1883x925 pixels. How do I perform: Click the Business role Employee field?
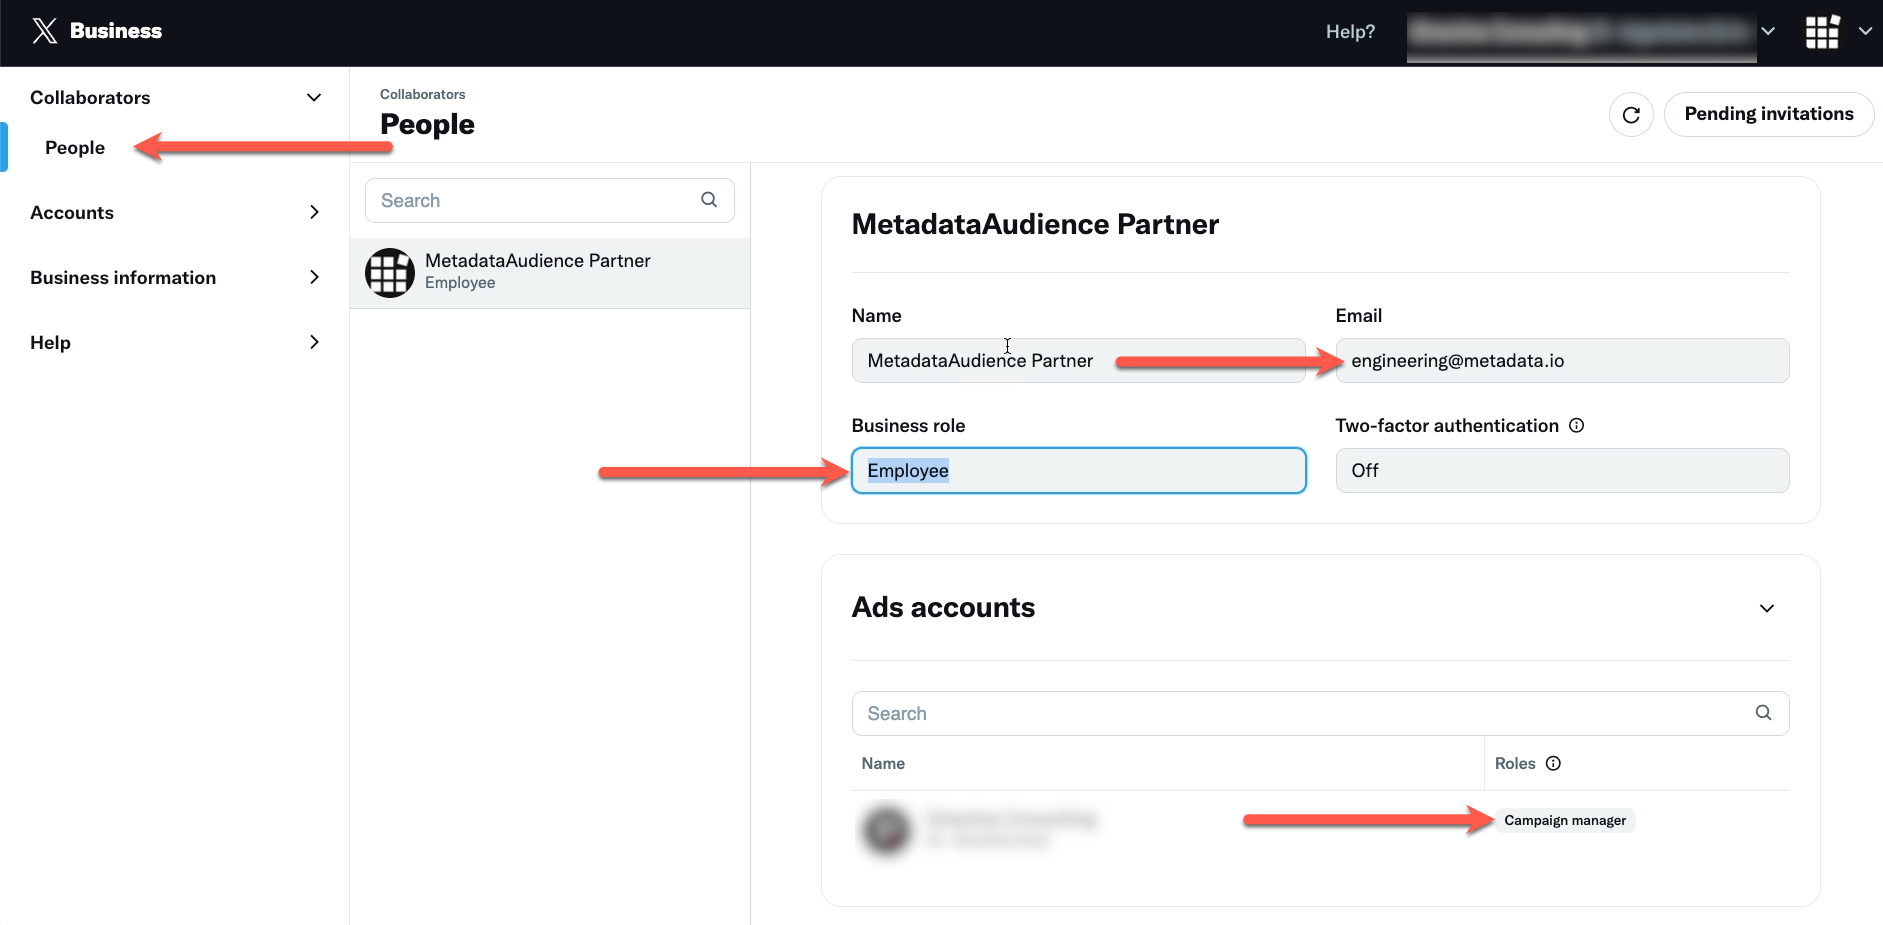pos(1078,471)
